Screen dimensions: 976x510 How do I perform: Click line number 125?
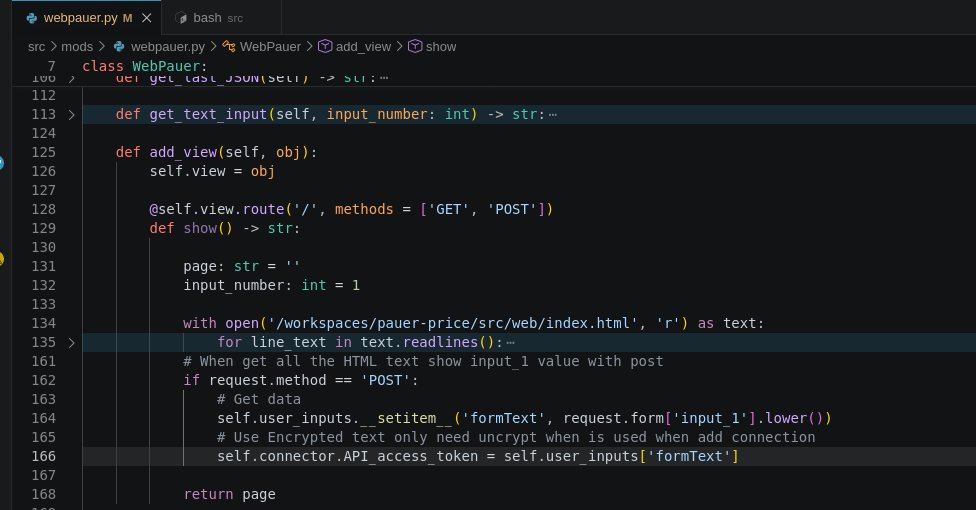coord(44,153)
